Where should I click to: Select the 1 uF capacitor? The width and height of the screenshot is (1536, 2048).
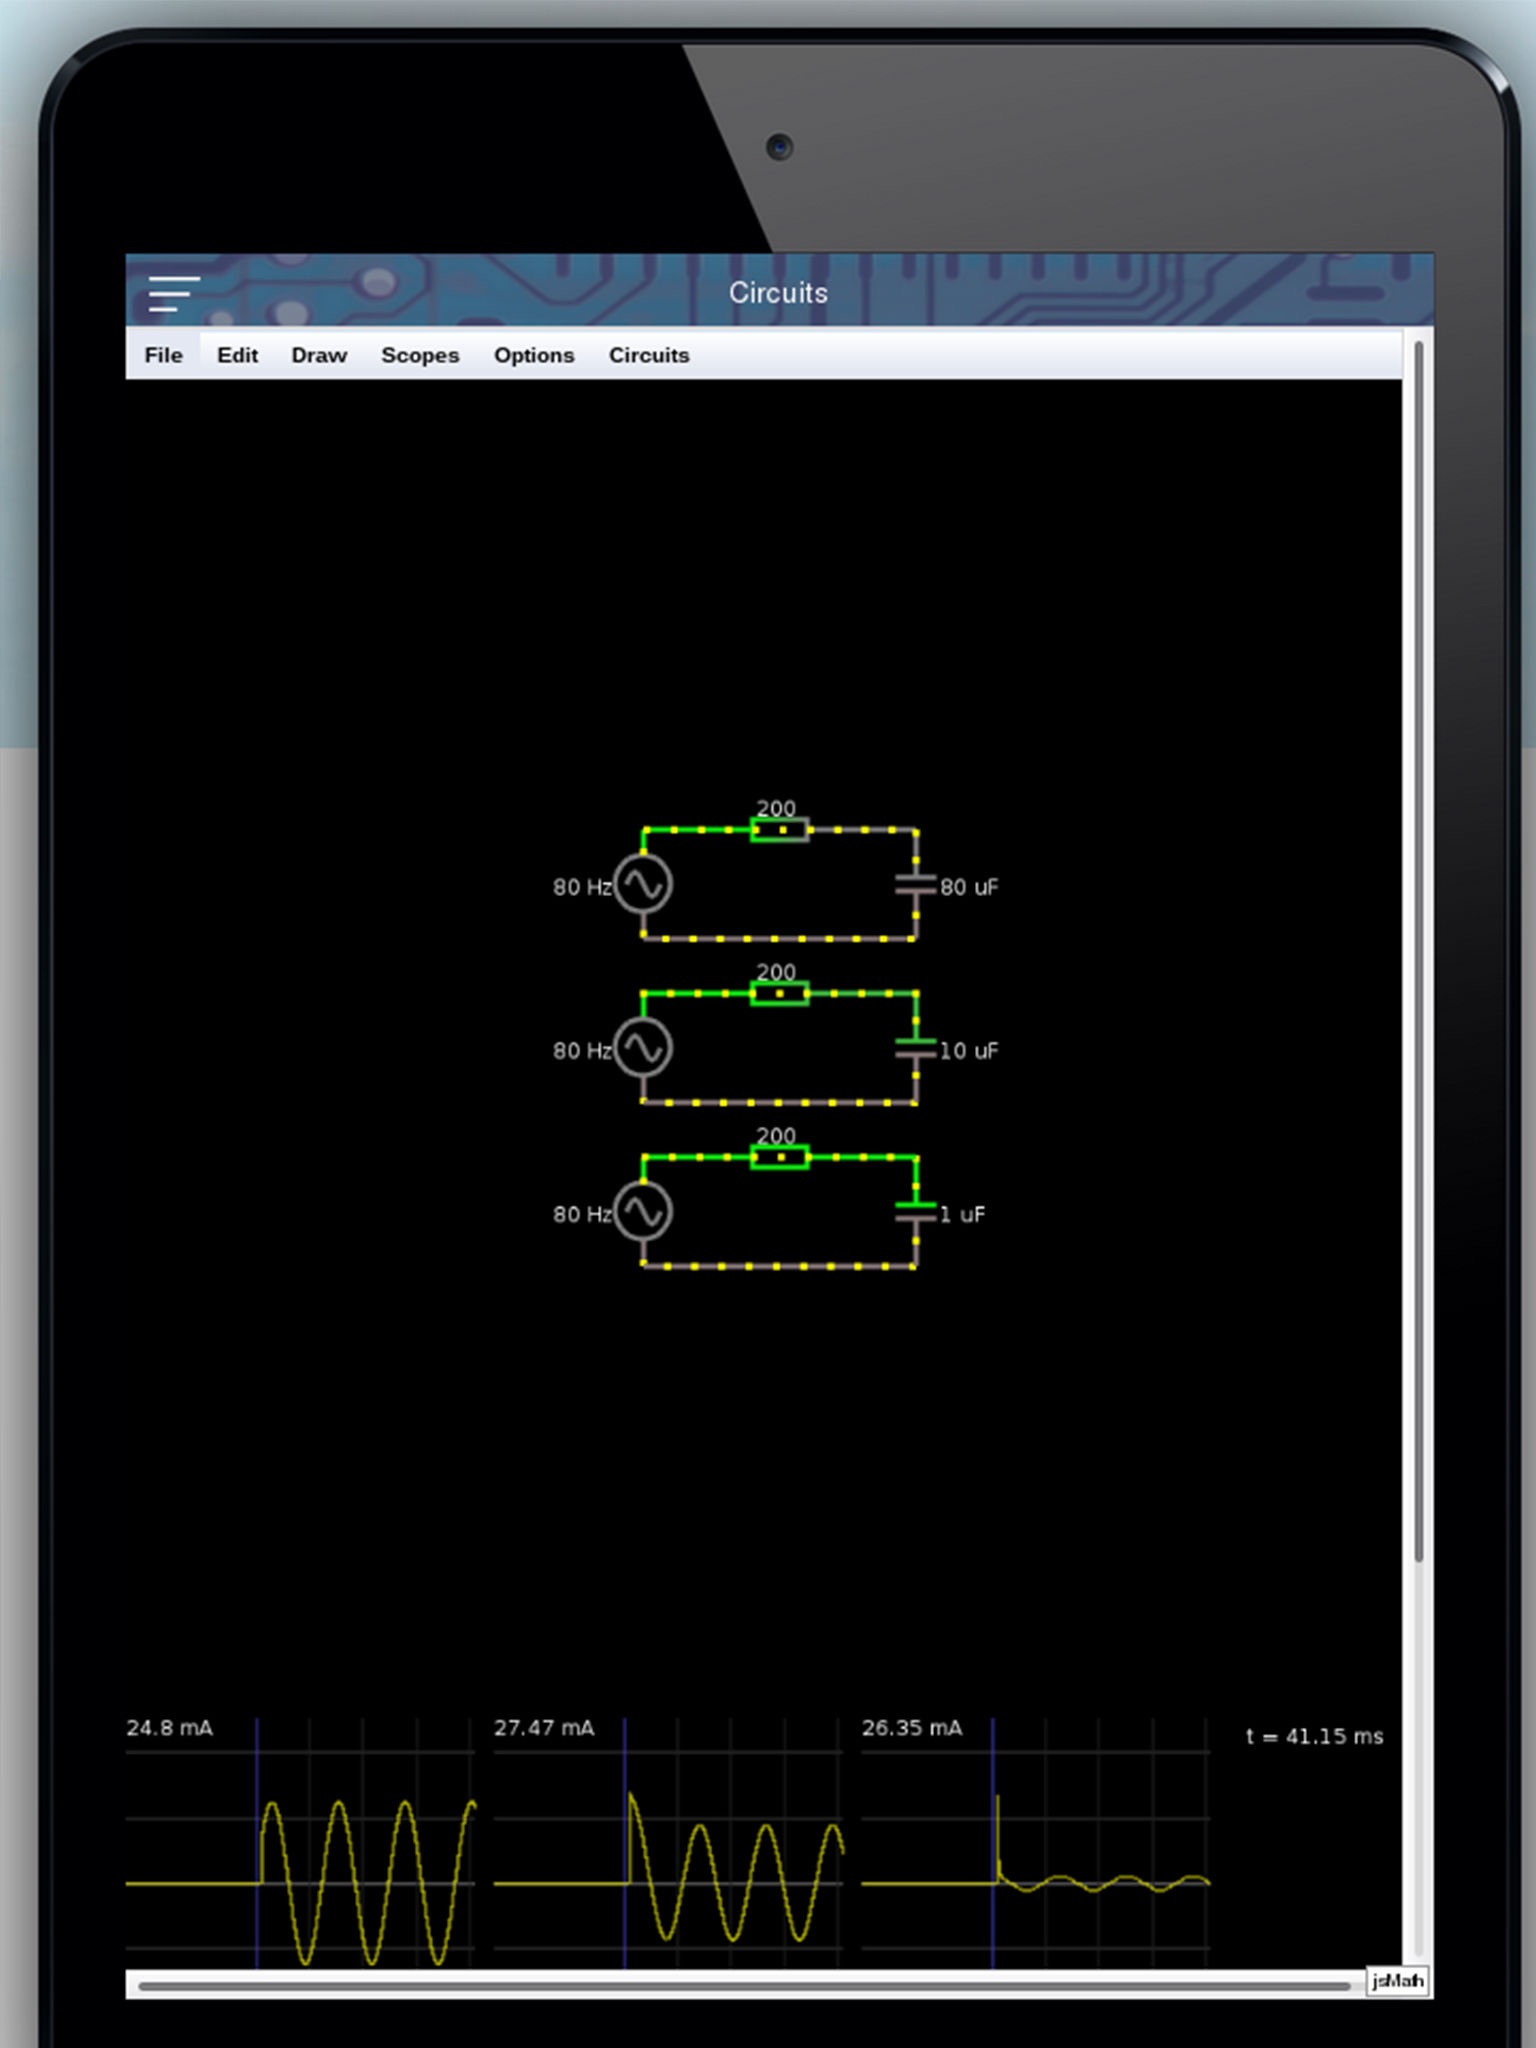[x=916, y=1213]
